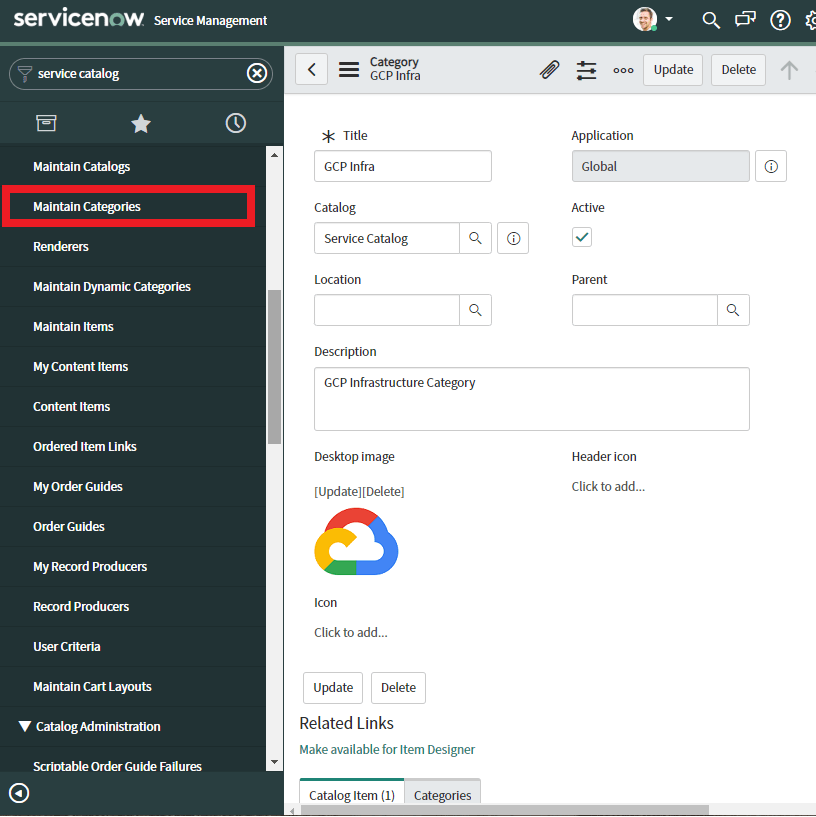816x817 pixels.
Task: Click the Description text area
Action: click(x=531, y=399)
